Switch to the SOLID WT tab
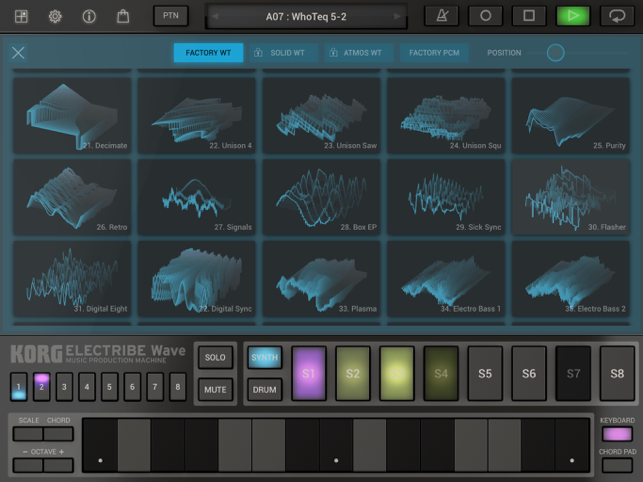 pos(281,53)
